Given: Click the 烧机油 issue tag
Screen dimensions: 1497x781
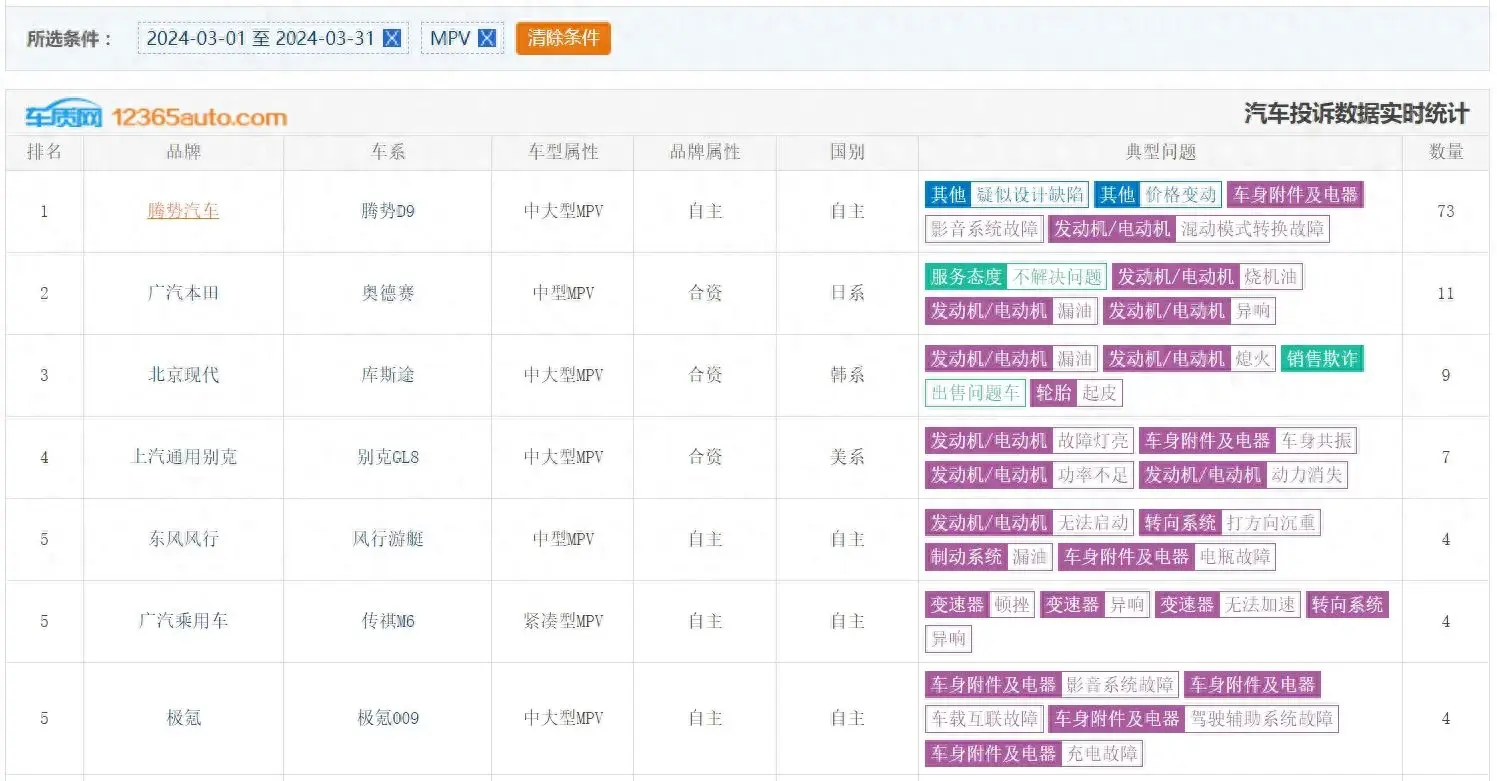Looking at the screenshot, I should tap(1270, 277).
